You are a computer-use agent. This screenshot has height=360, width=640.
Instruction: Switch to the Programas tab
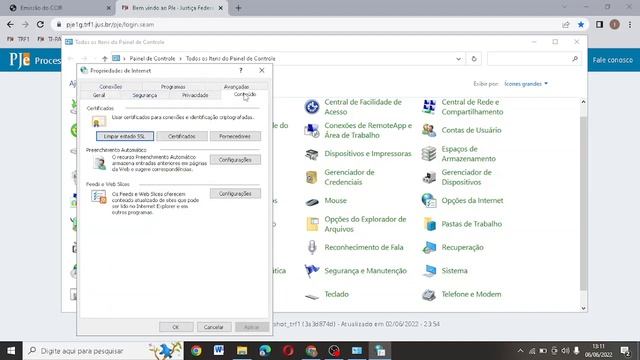point(173,87)
